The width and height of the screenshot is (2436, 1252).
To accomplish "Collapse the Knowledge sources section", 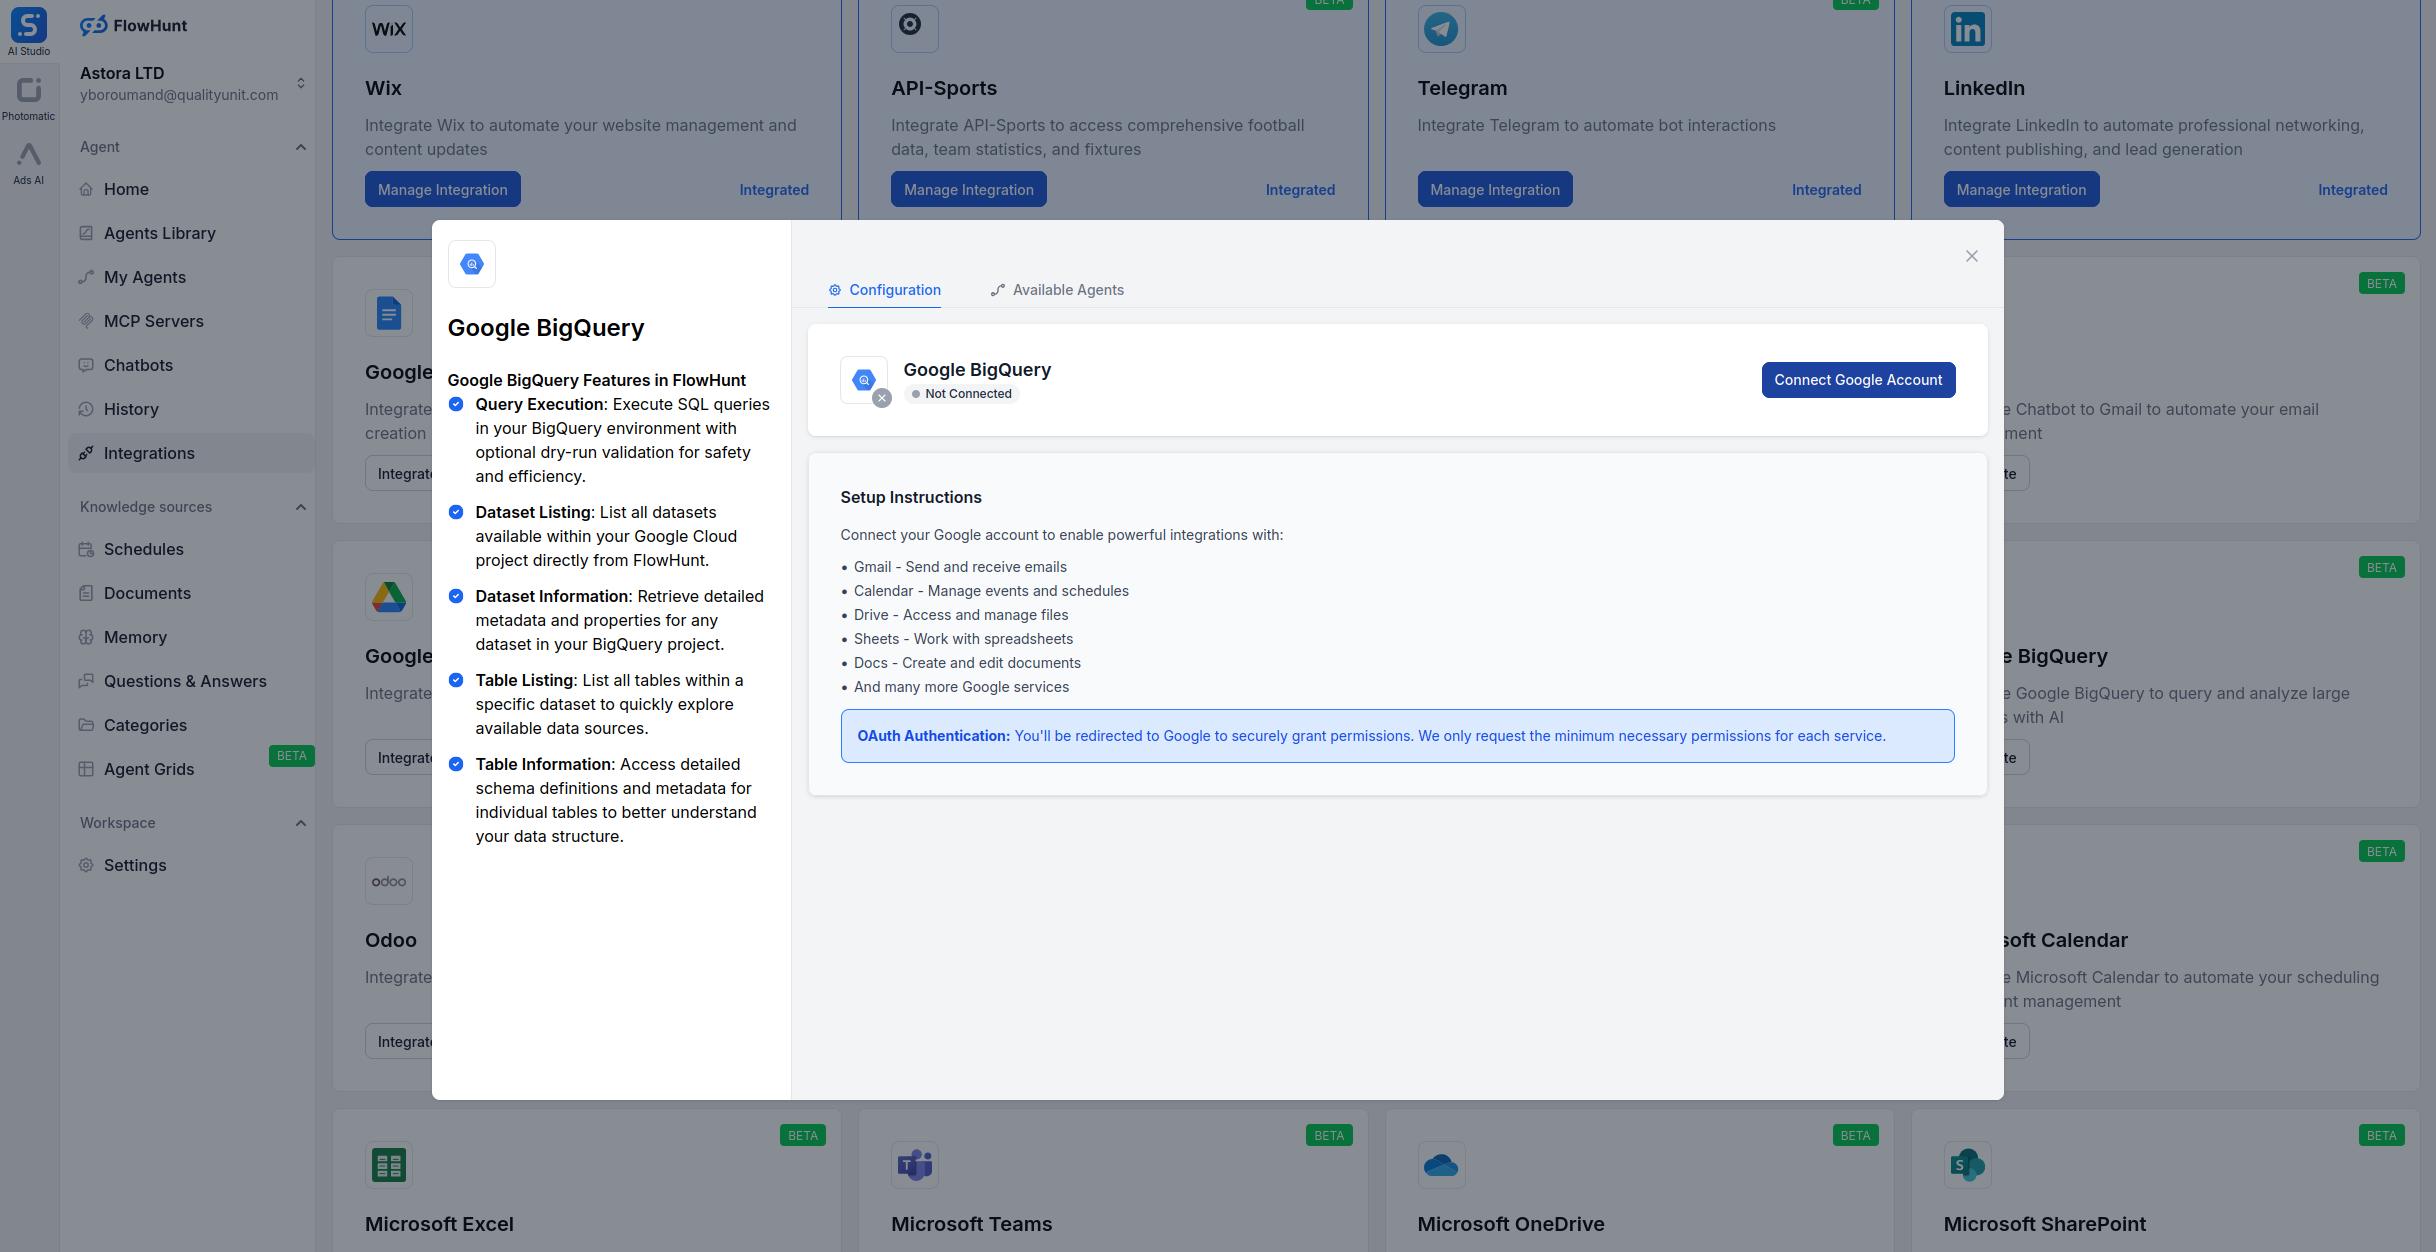I will tap(301, 507).
